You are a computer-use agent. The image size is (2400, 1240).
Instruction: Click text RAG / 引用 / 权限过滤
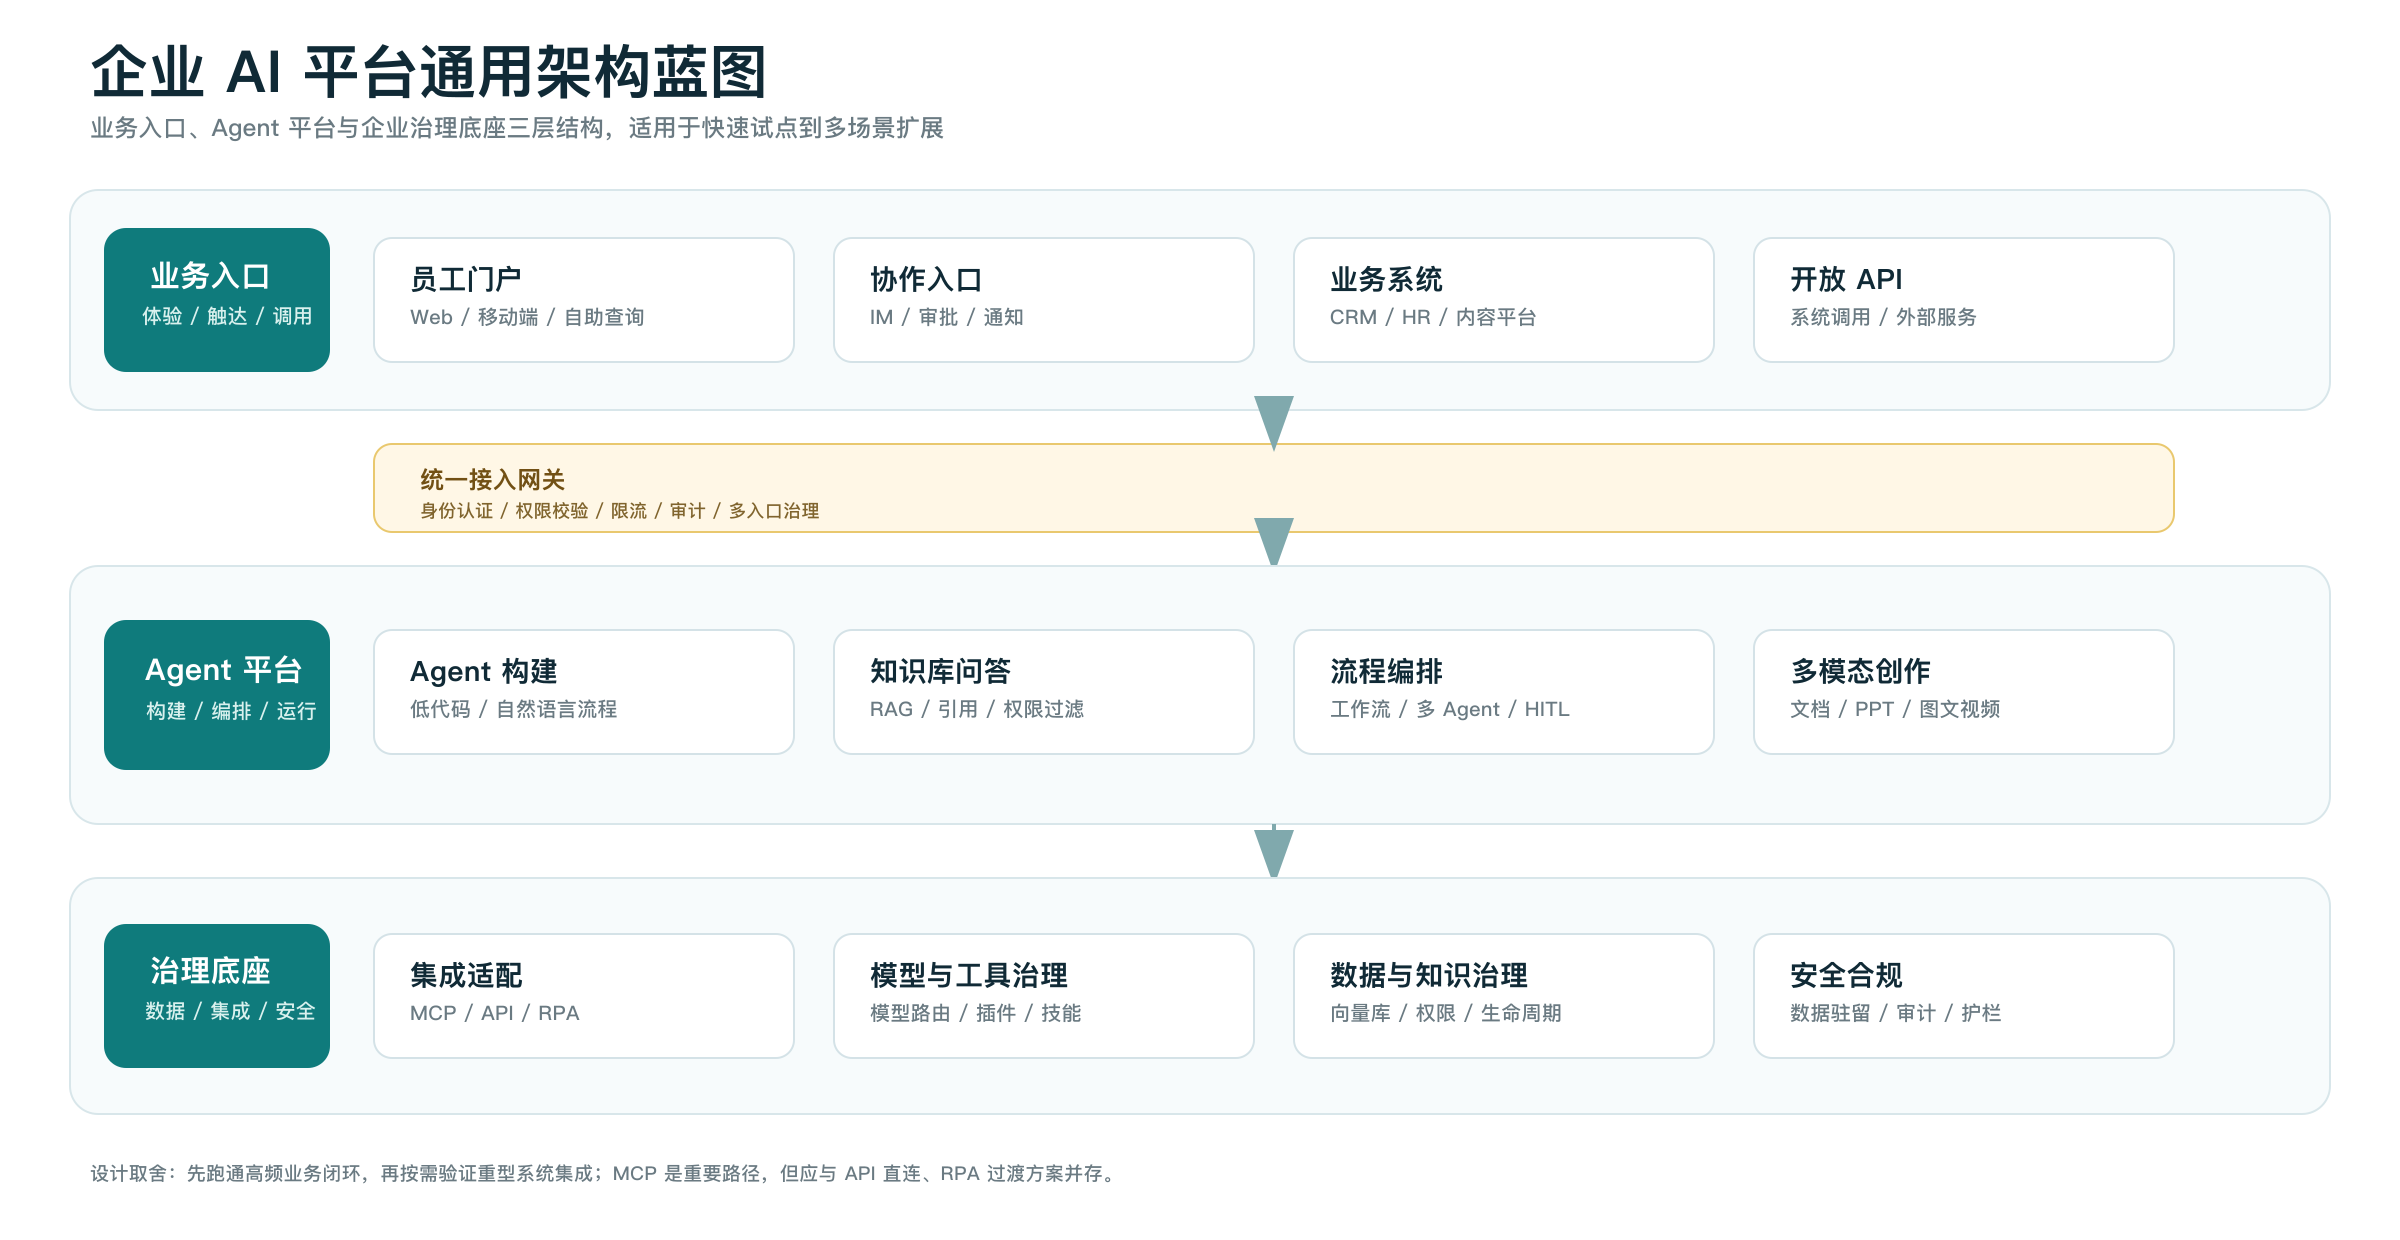[x=977, y=709]
